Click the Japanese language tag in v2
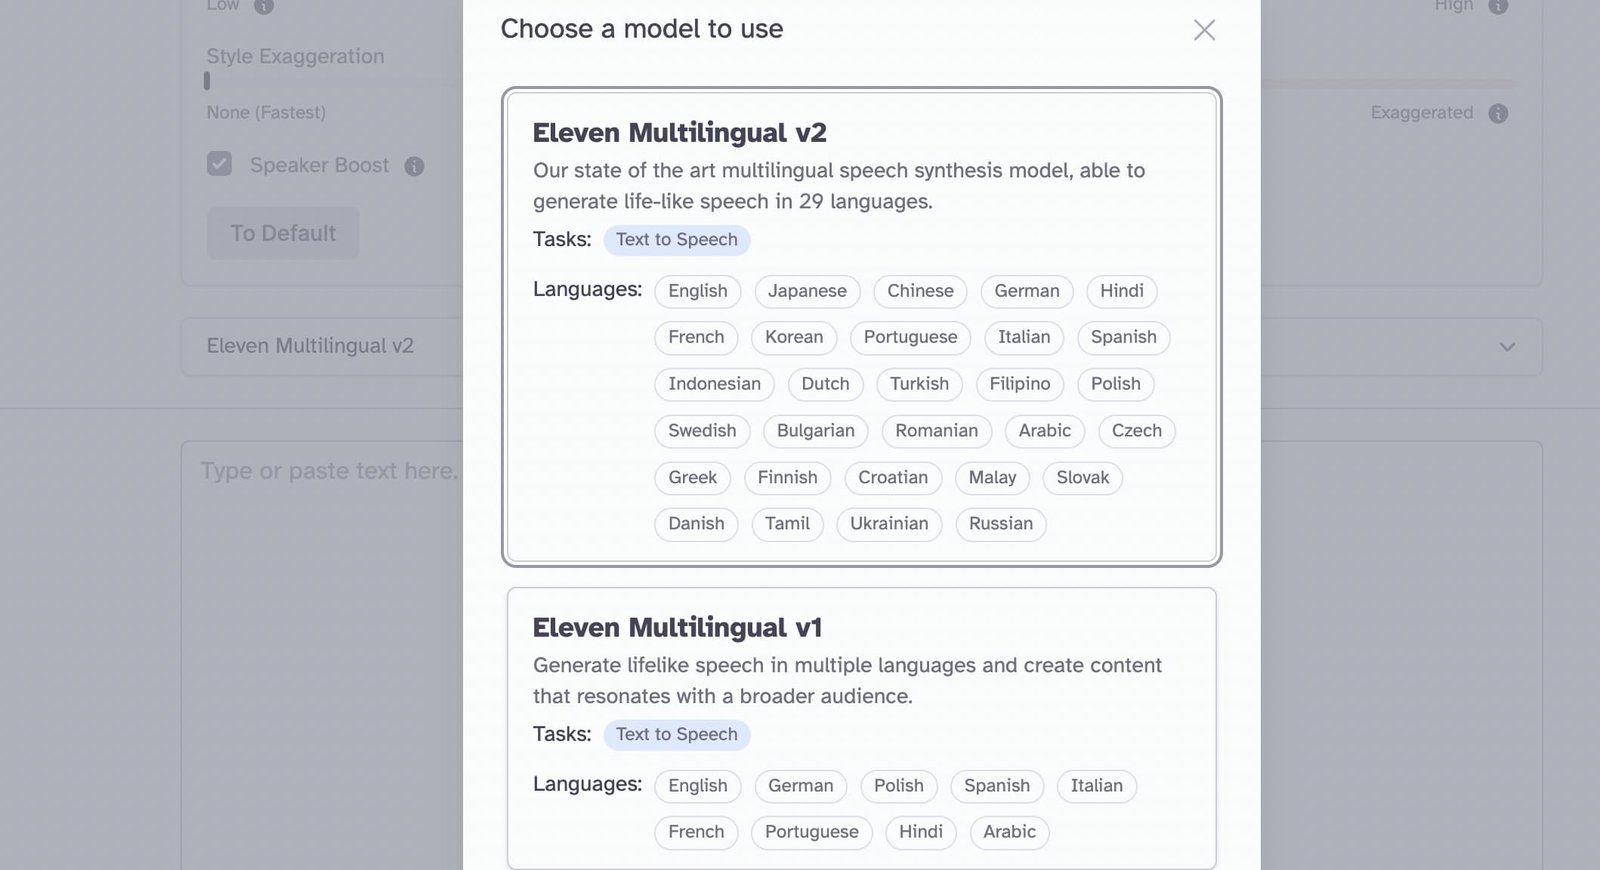Screen dimensions: 1600x870 pyautogui.click(x=807, y=291)
